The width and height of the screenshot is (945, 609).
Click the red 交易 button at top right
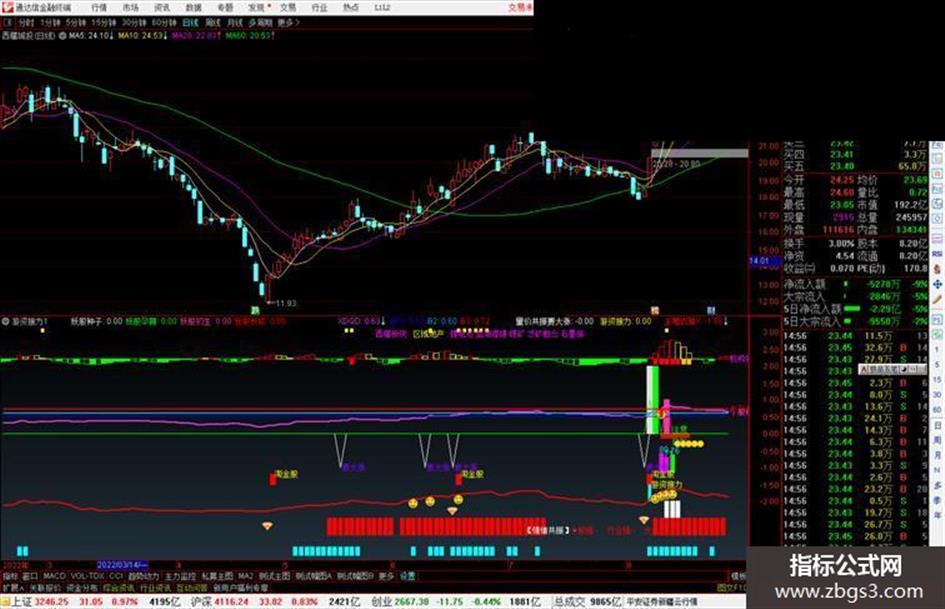tap(520, 8)
